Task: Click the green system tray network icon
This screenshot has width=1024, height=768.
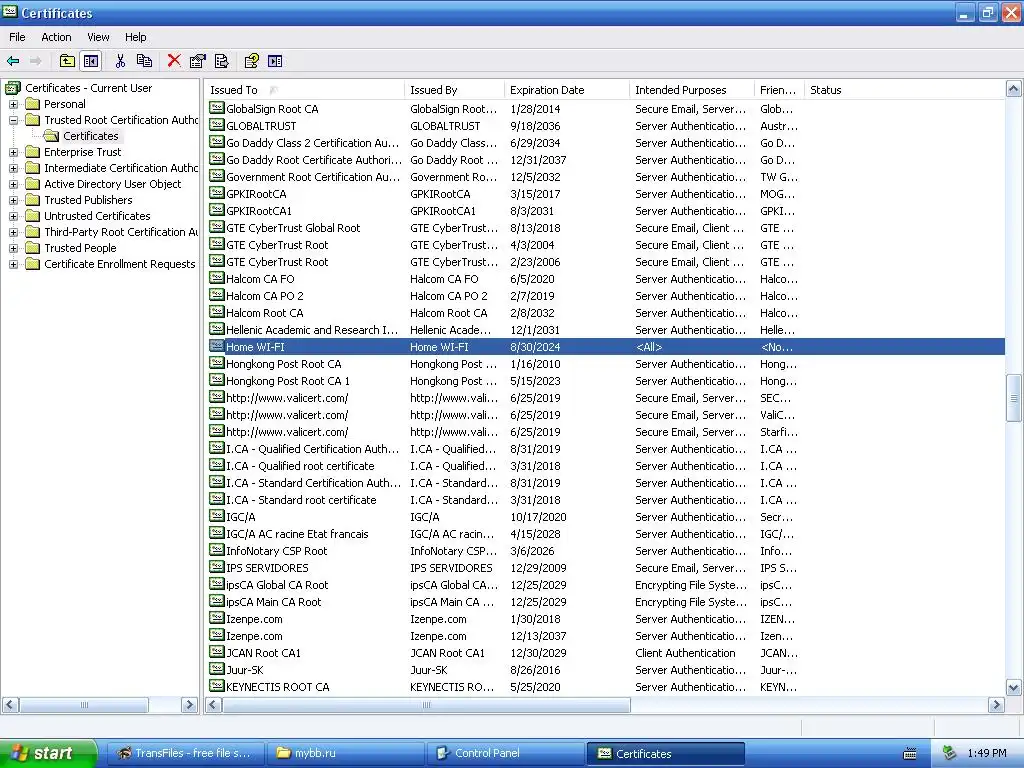Action: point(950,753)
